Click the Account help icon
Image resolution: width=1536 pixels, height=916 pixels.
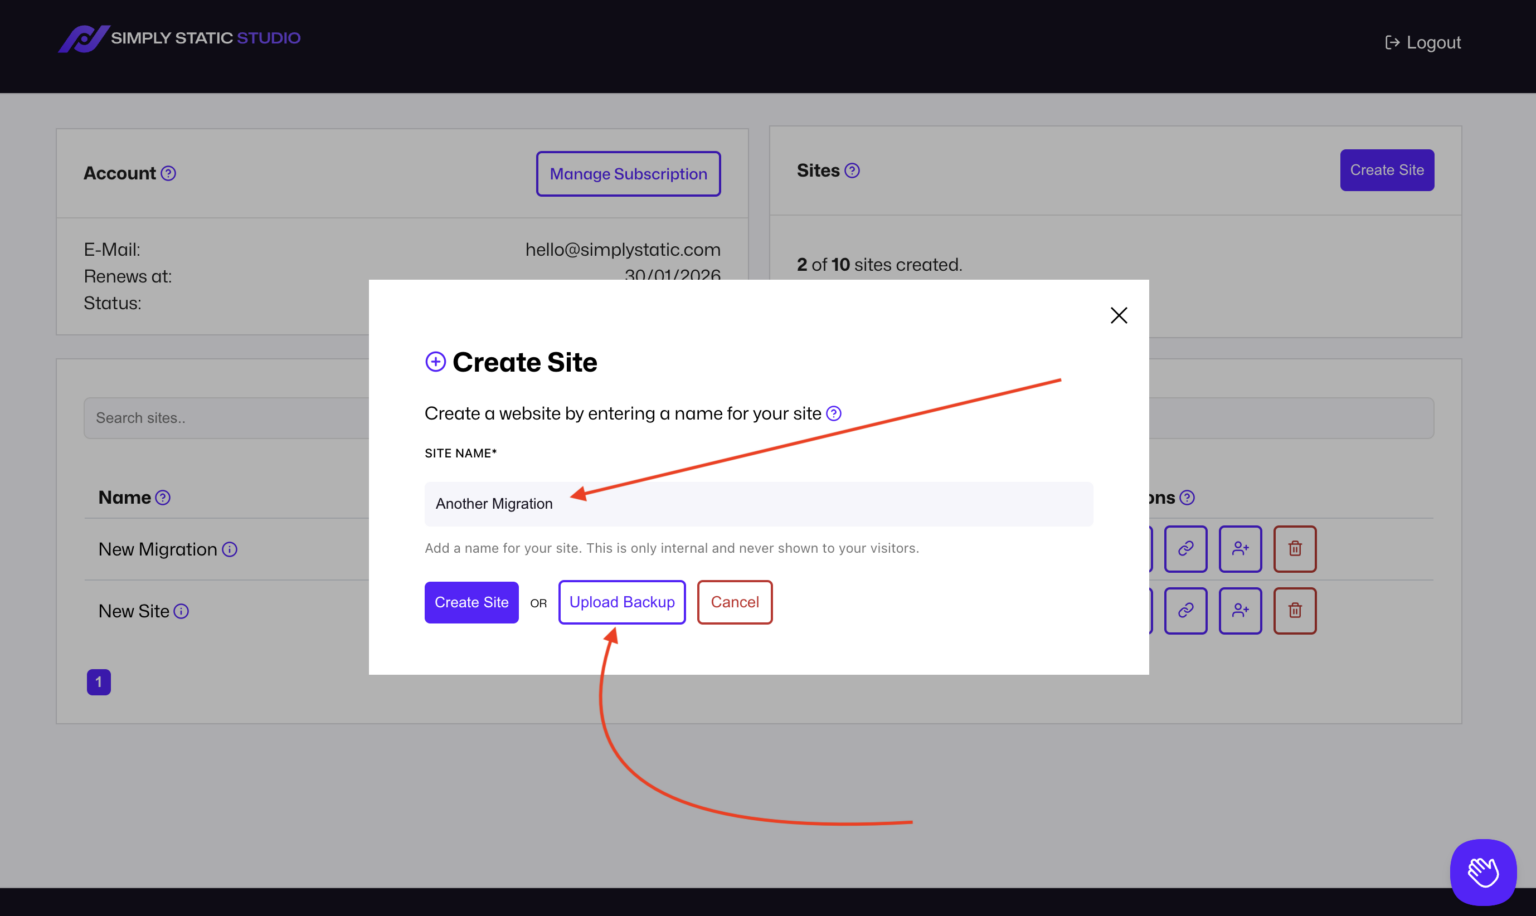pos(169,174)
